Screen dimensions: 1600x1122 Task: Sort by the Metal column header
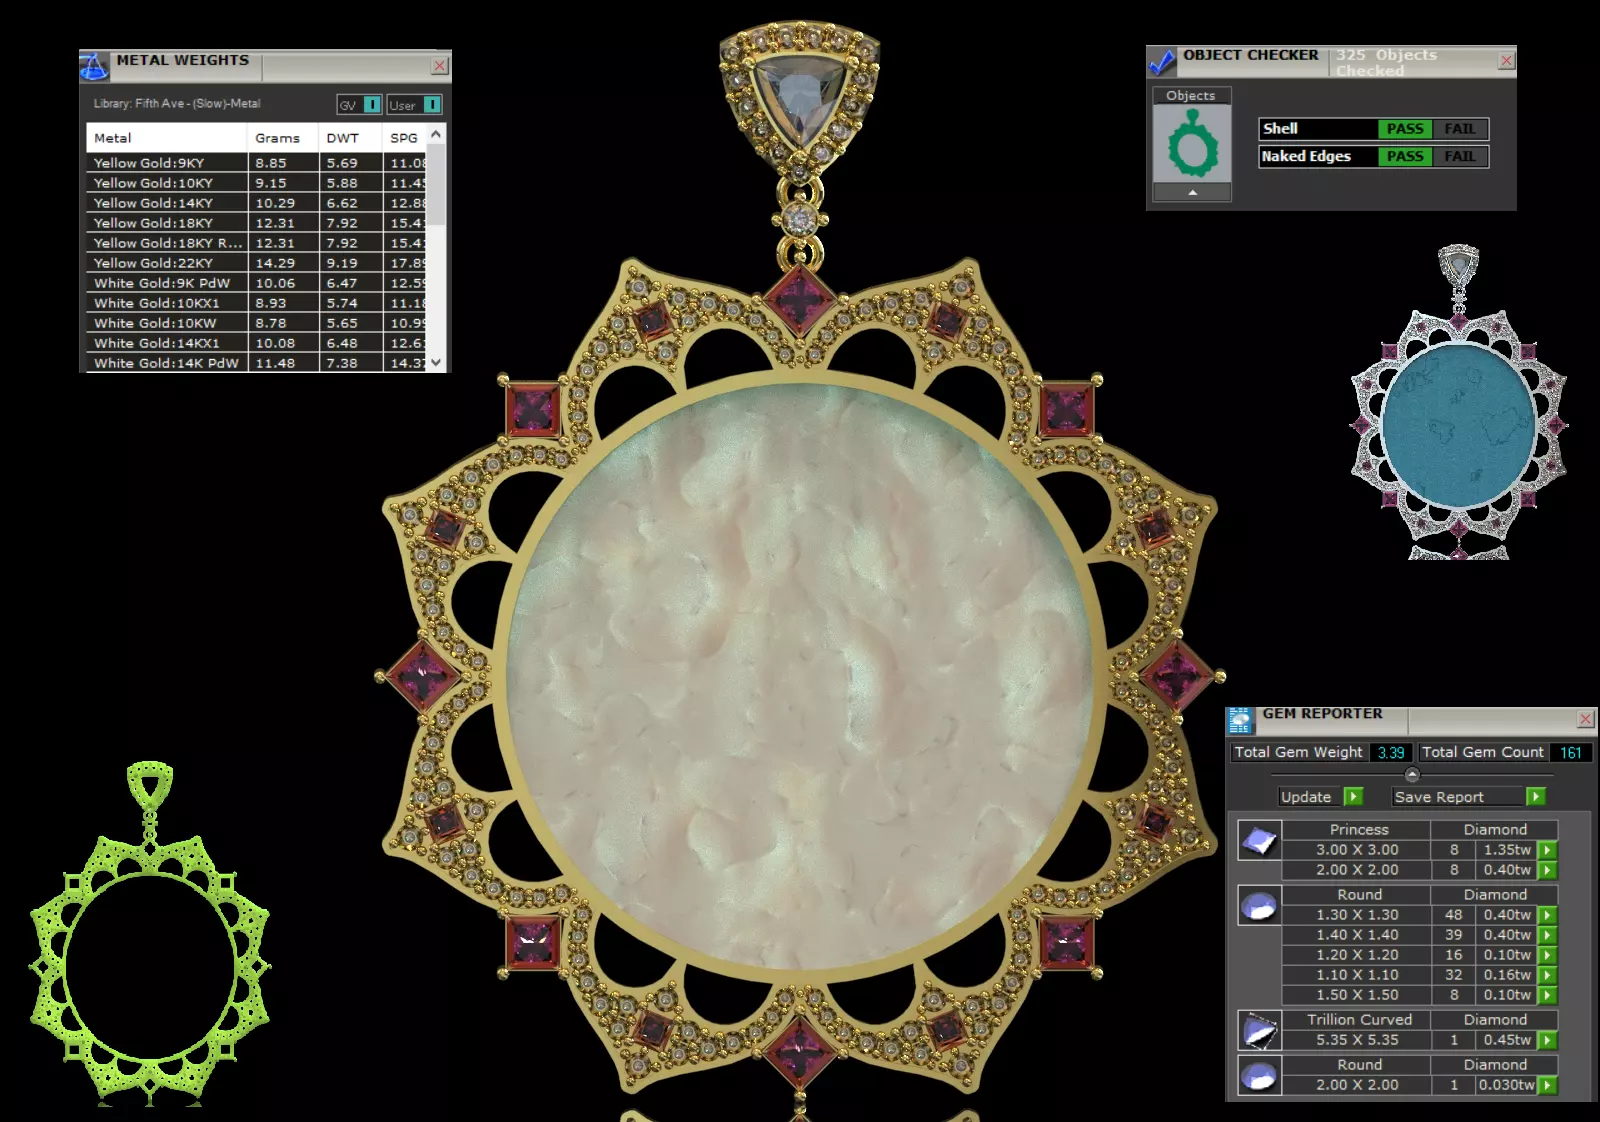(166, 138)
